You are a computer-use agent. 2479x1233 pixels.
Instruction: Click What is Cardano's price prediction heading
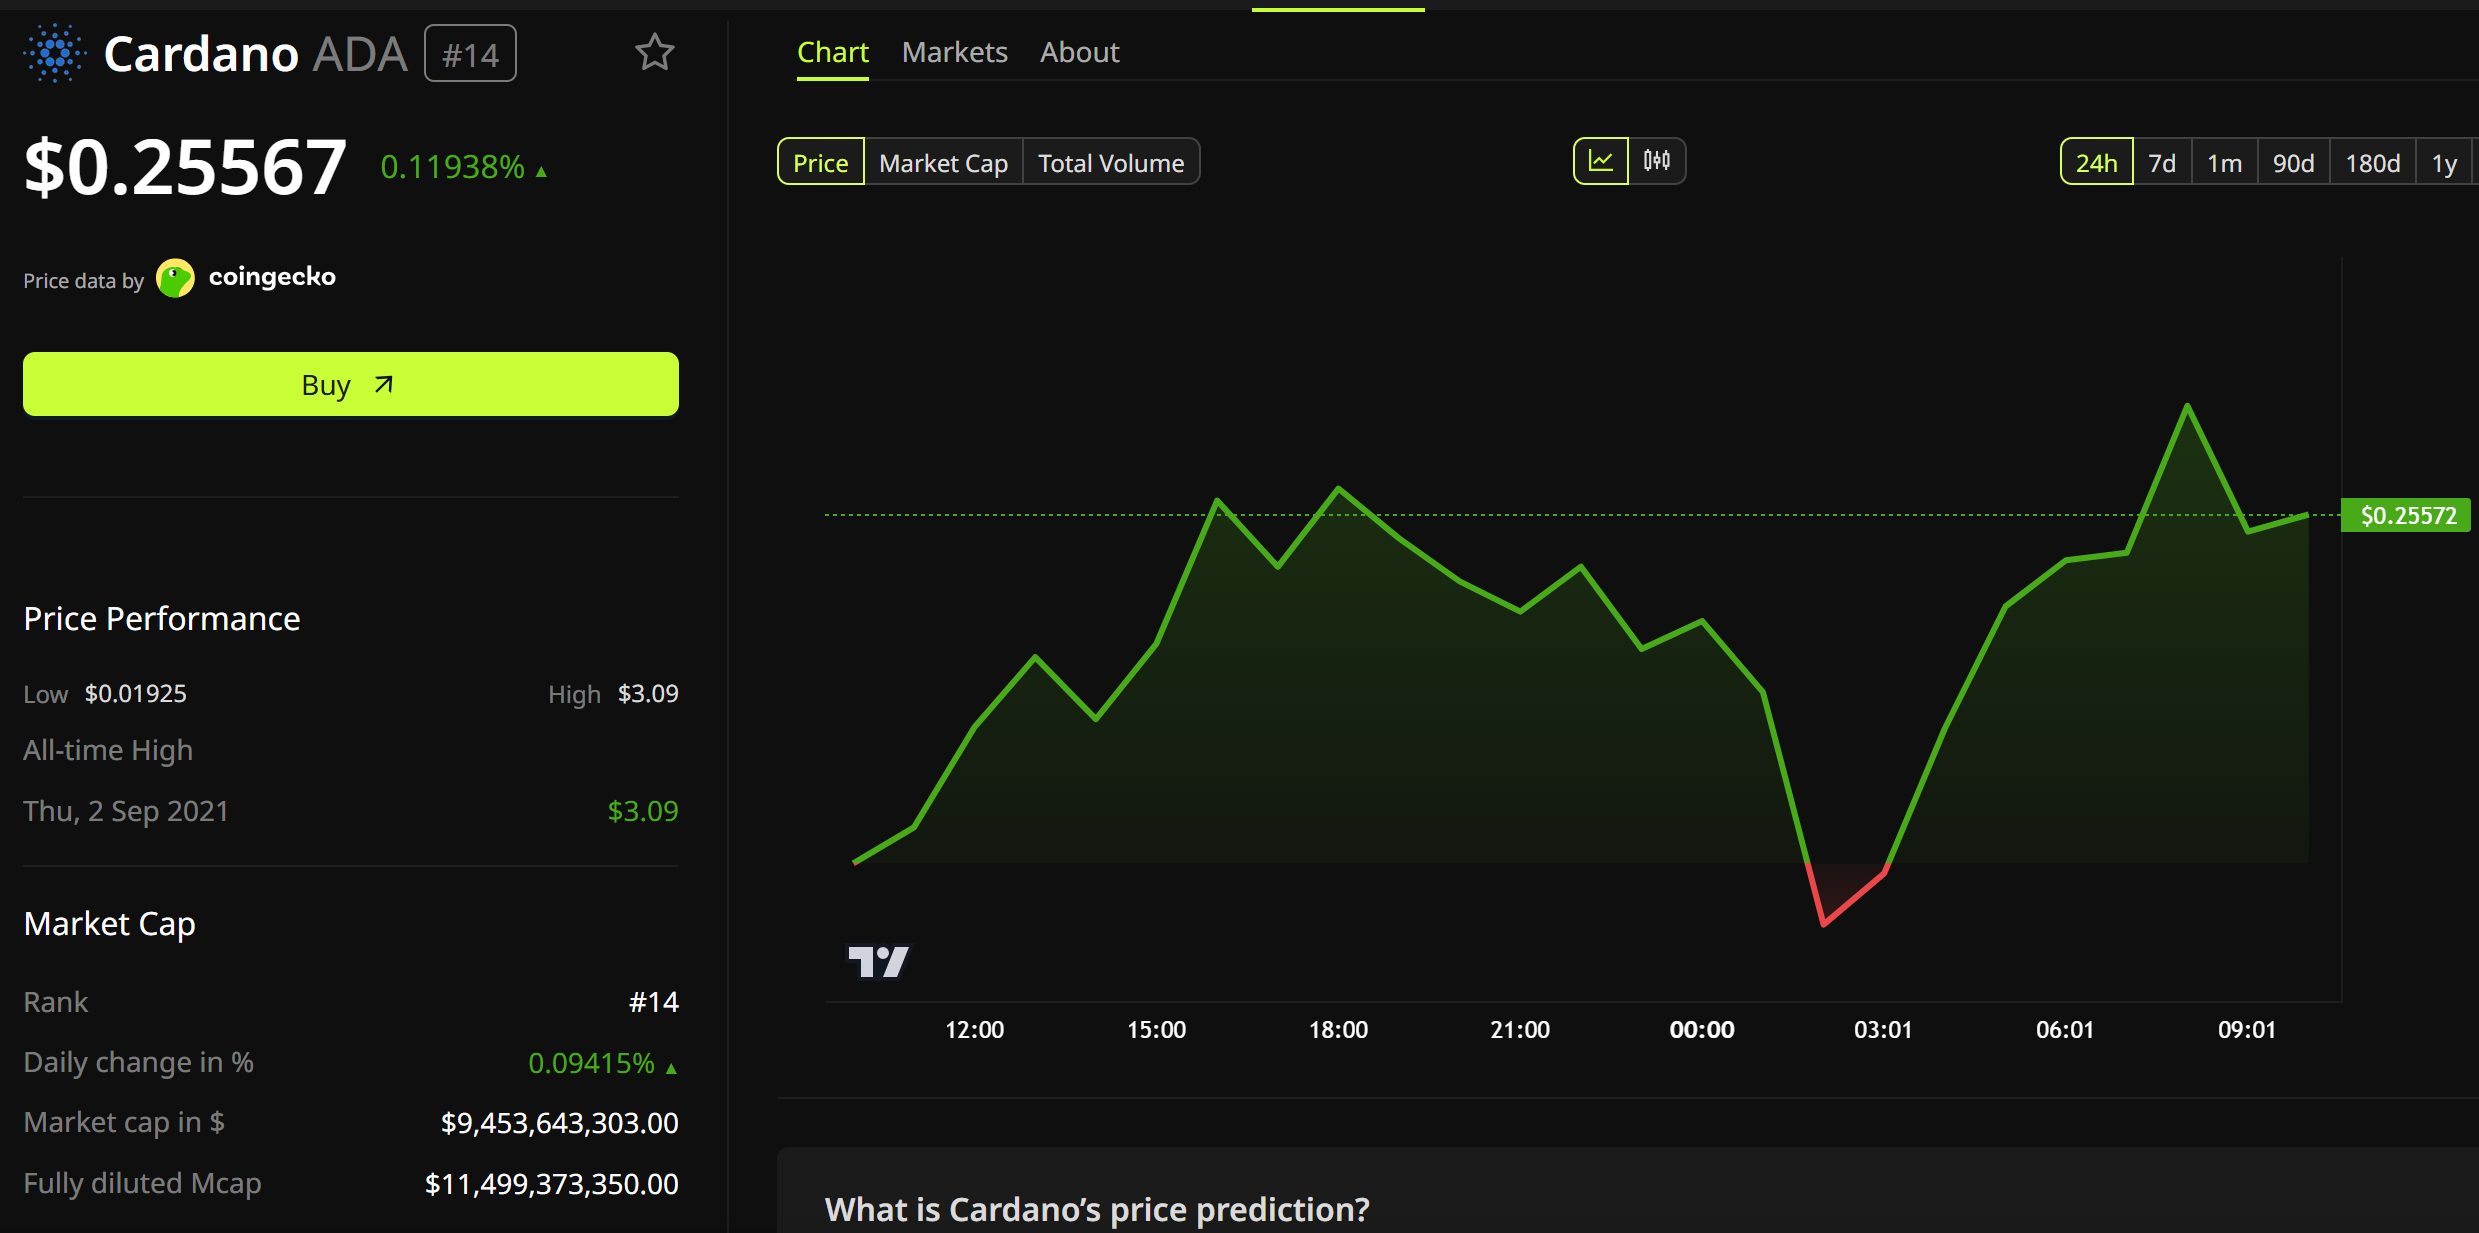(x=1097, y=1210)
